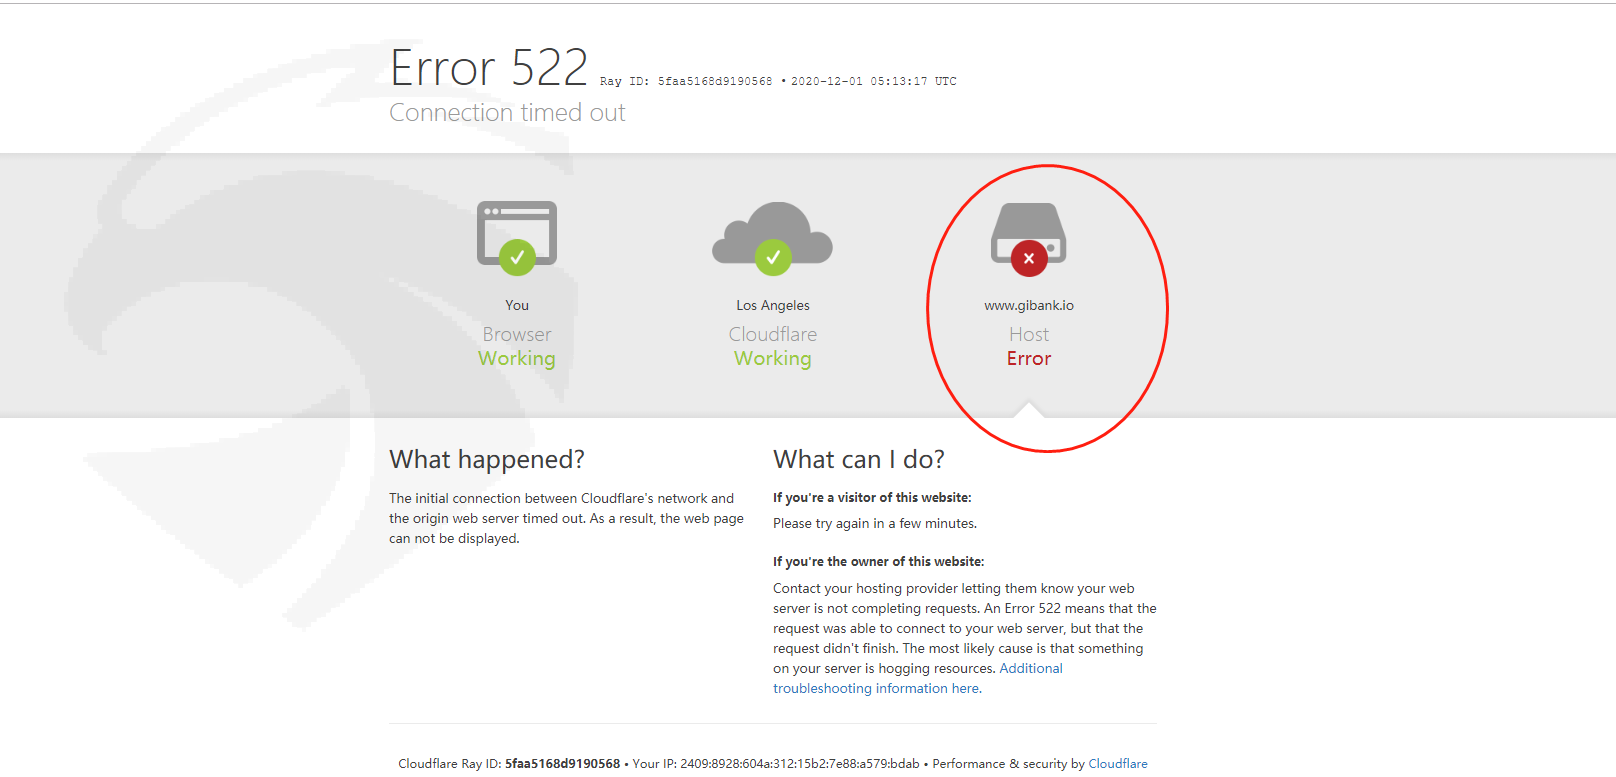The height and width of the screenshot is (777, 1616).
Task: Click the browser window status icon
Action: coord(517,238)
